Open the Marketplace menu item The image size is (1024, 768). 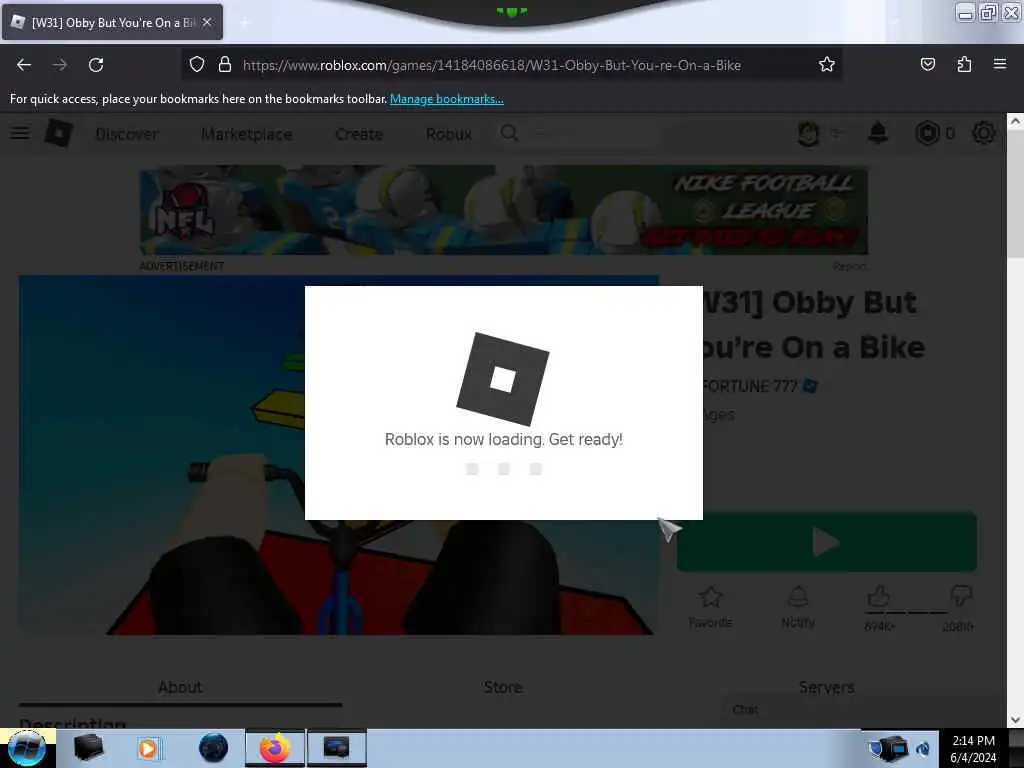[246, 134]
